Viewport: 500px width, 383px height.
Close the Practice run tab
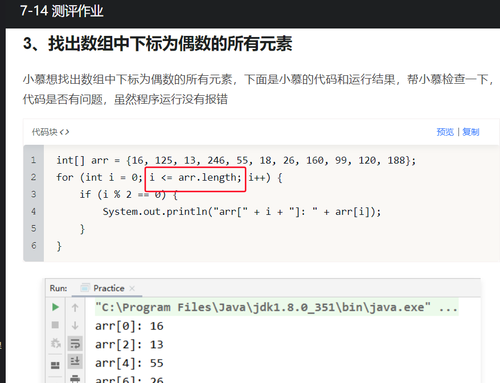pos(132,288)
